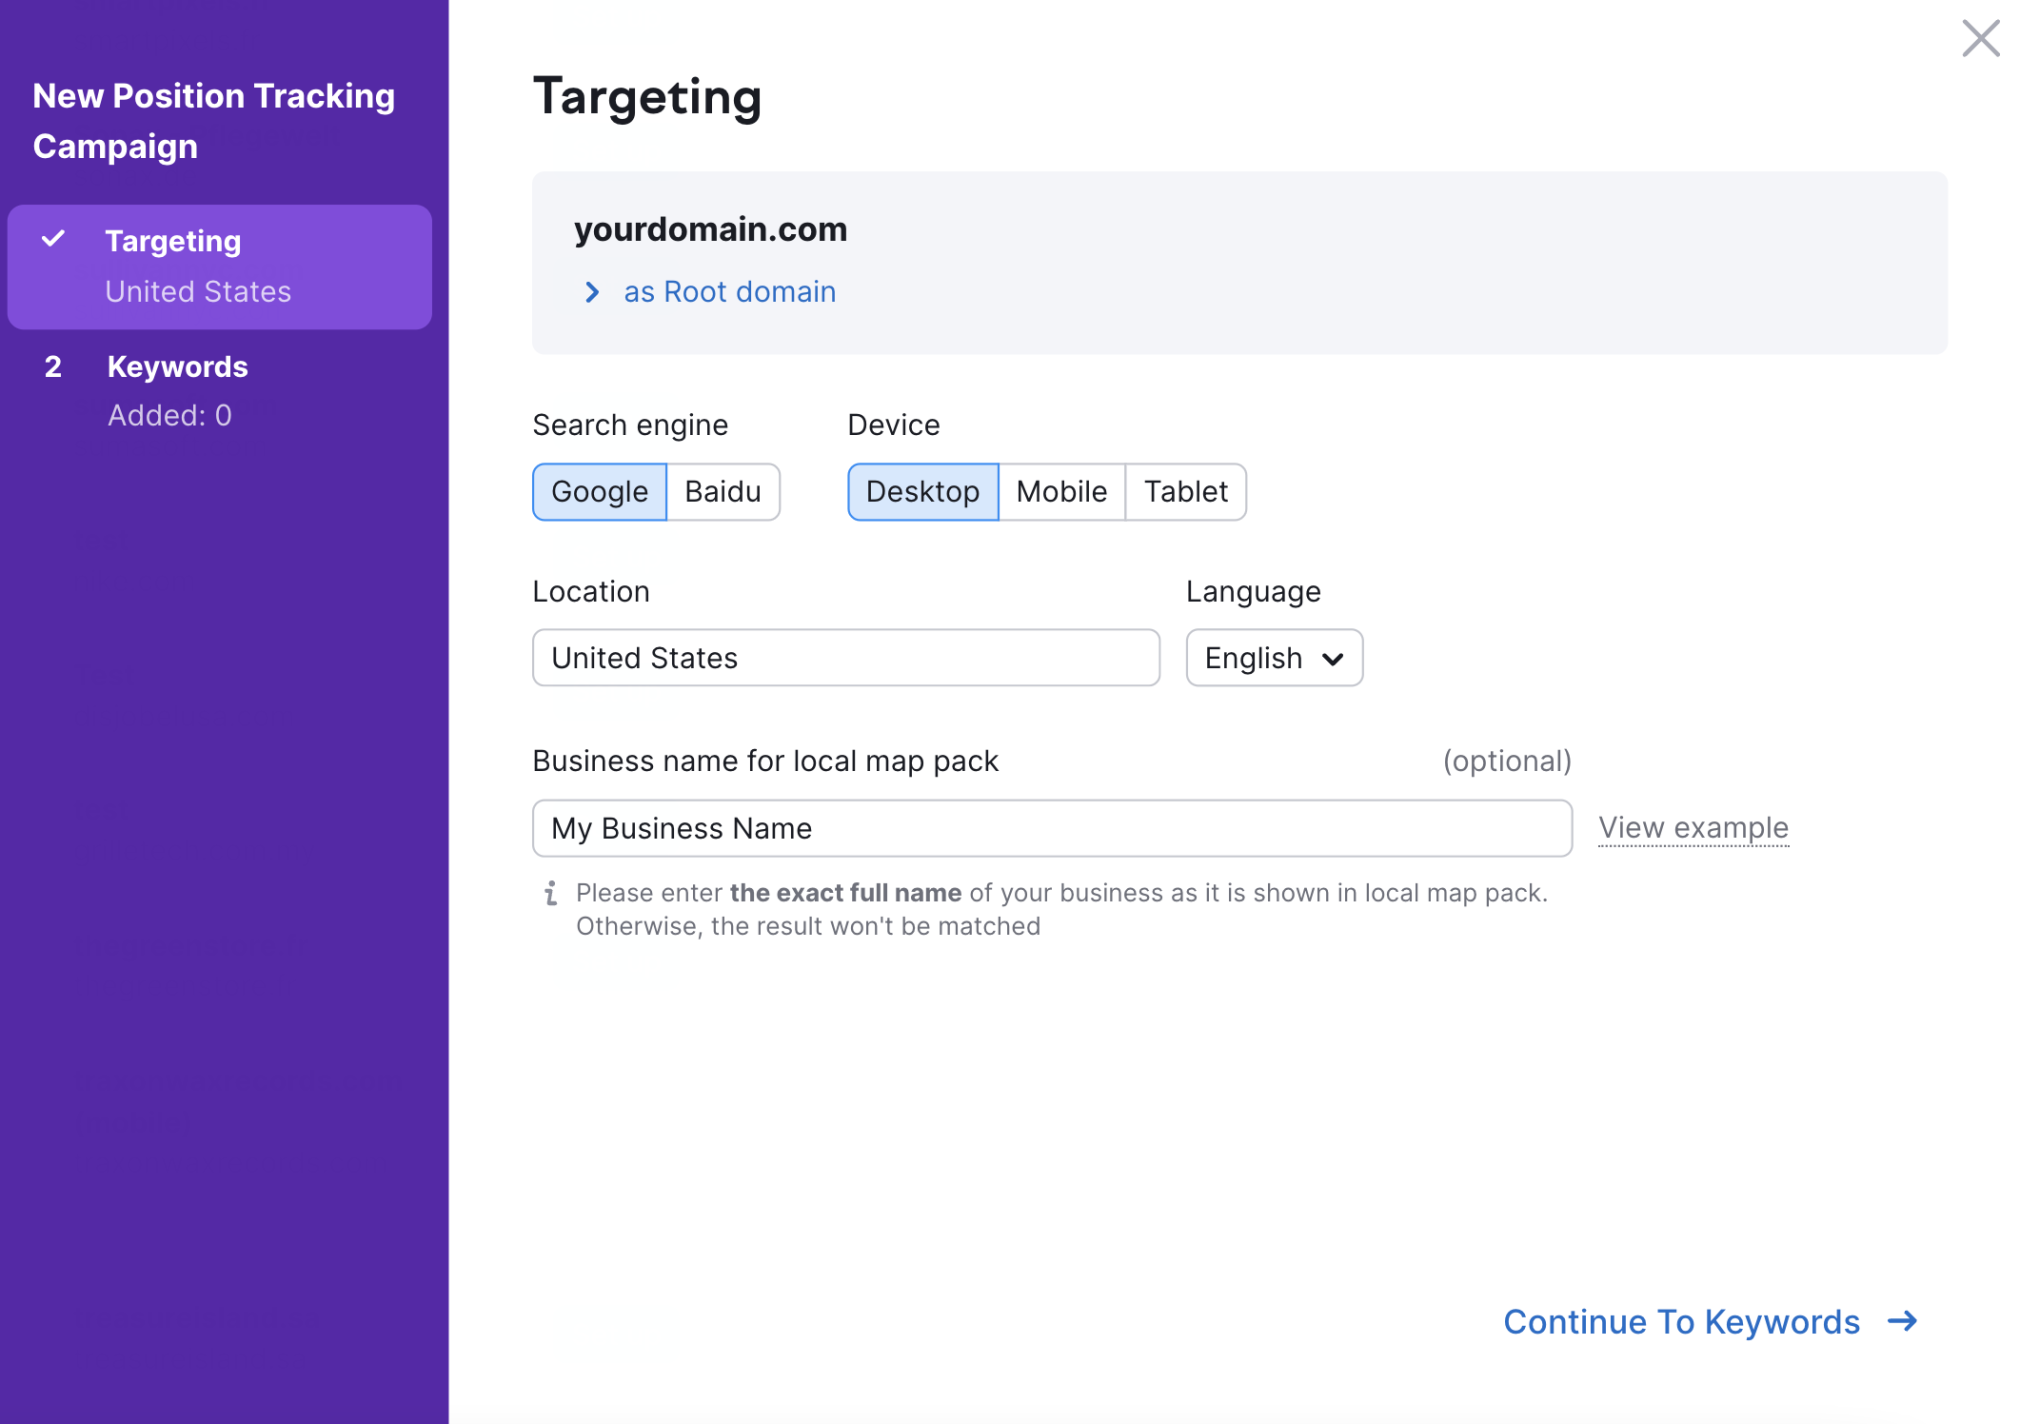The width and height of the screenshot is (2020, 1424).
Task: Pick Tablet as the device type
Action: [x=1185, y=492]
